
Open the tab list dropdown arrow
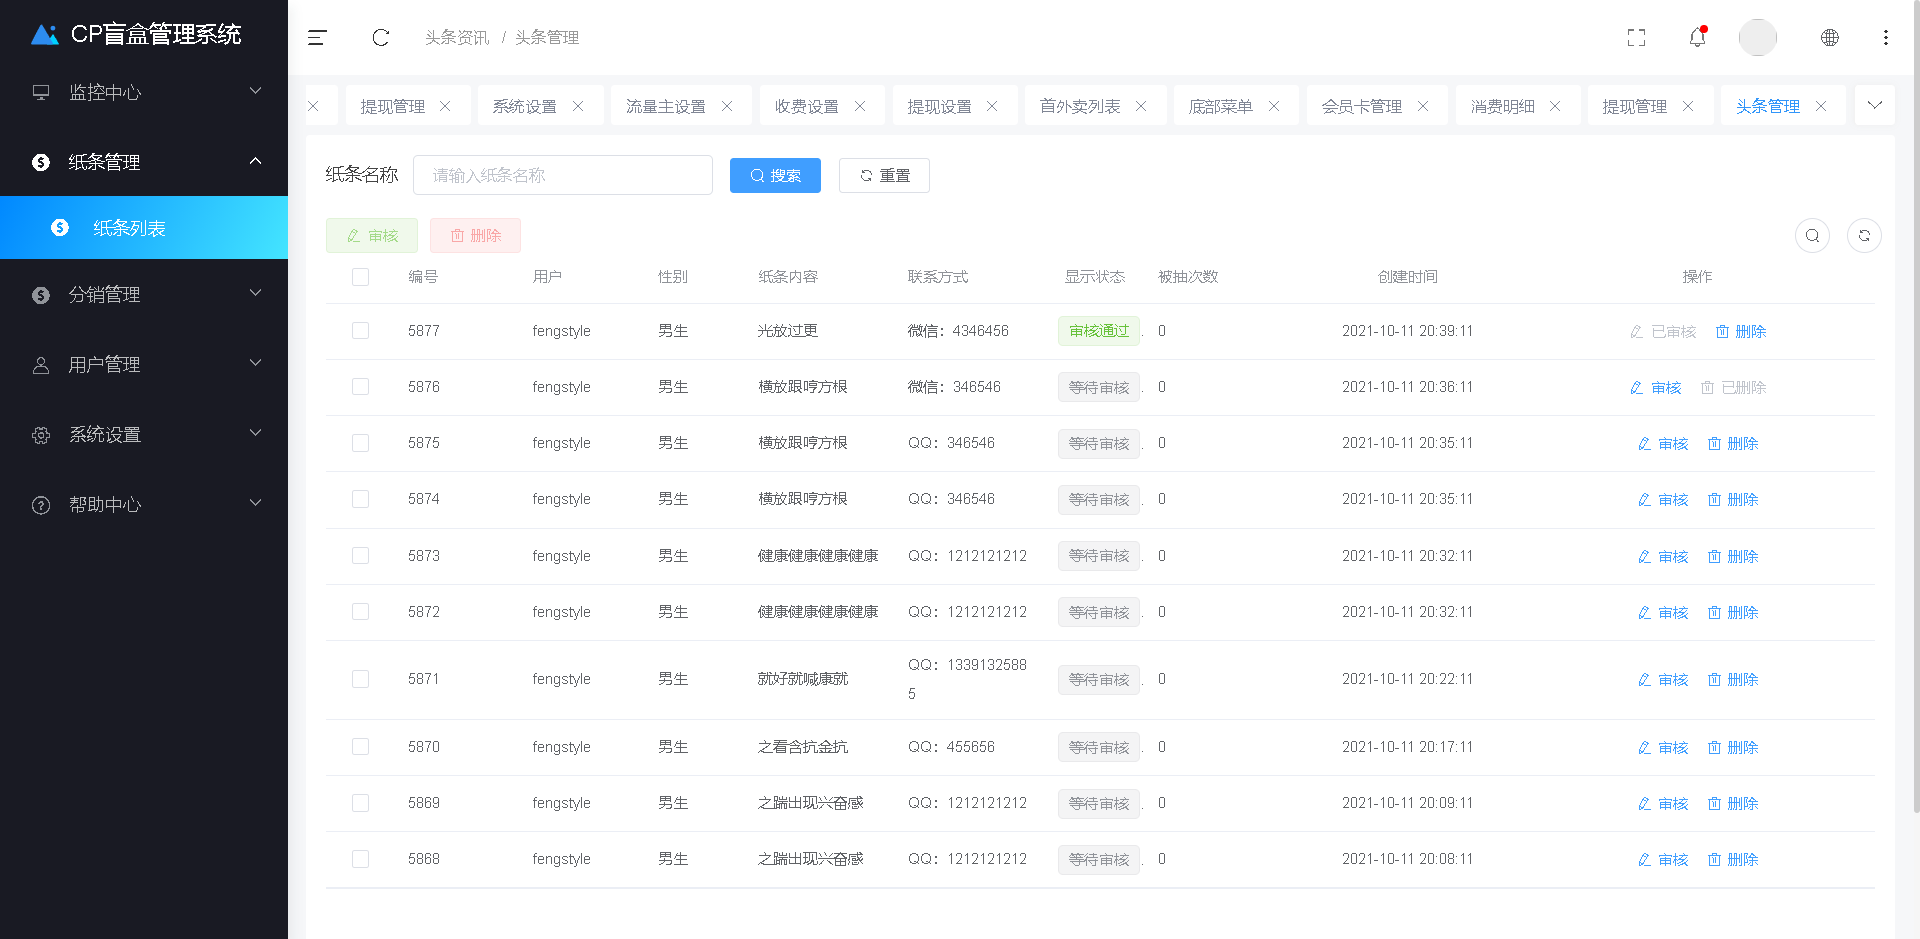1874,105
